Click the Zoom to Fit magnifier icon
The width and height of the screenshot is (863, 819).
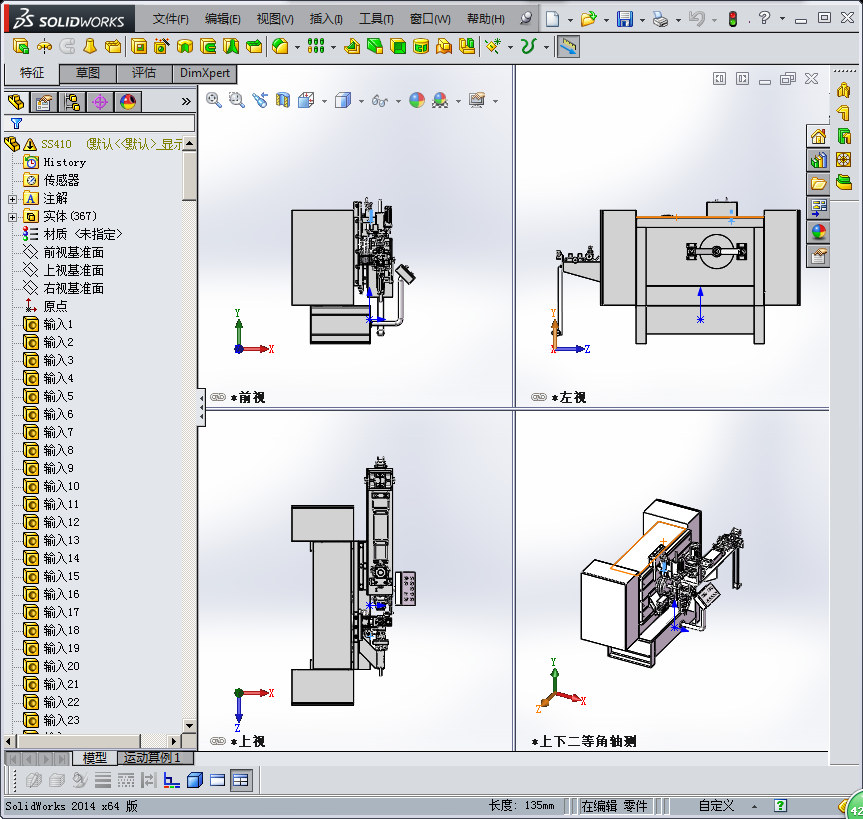point(214,100)
